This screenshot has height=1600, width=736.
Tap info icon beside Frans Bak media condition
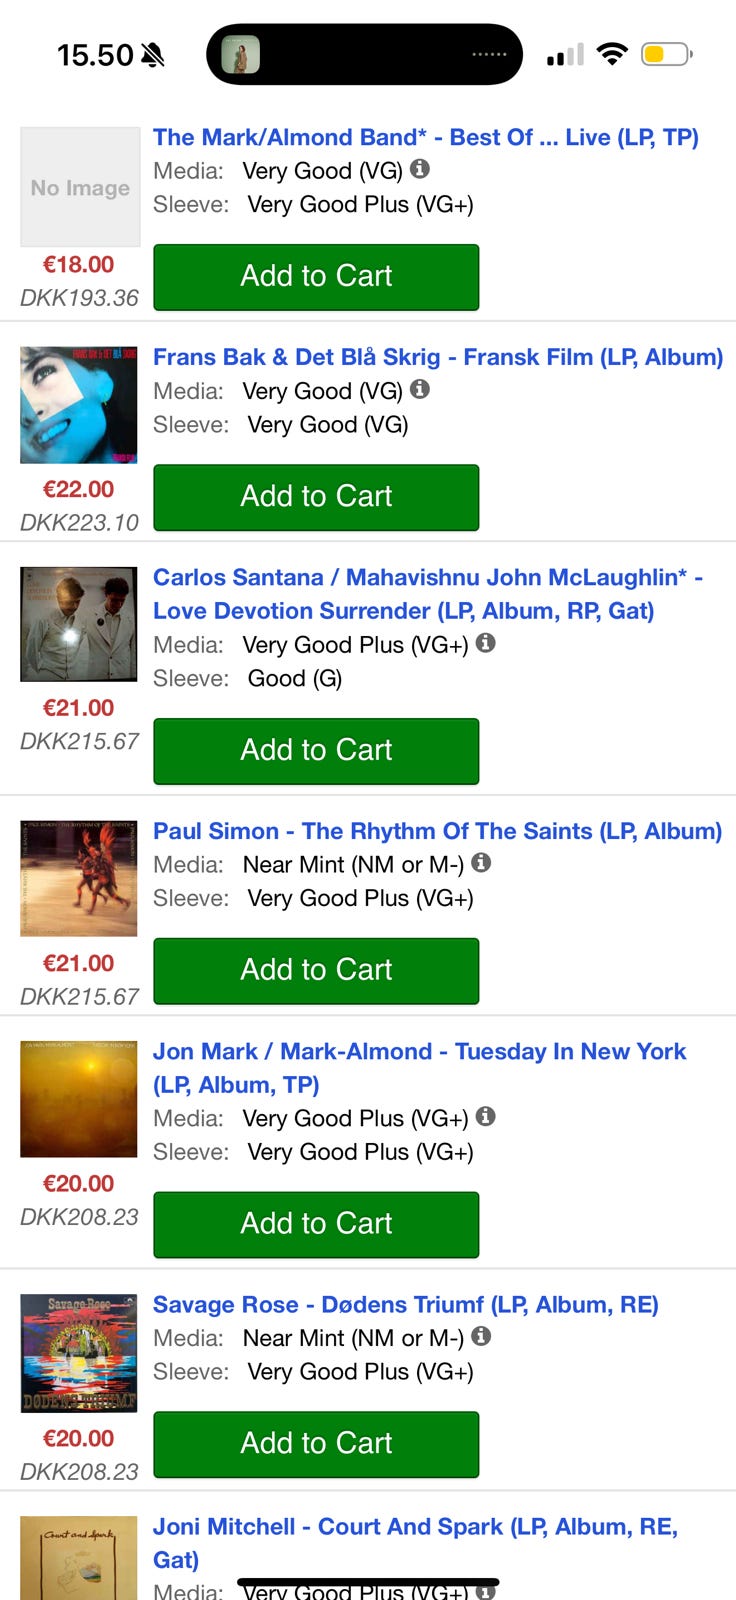(x=420, y=389)
